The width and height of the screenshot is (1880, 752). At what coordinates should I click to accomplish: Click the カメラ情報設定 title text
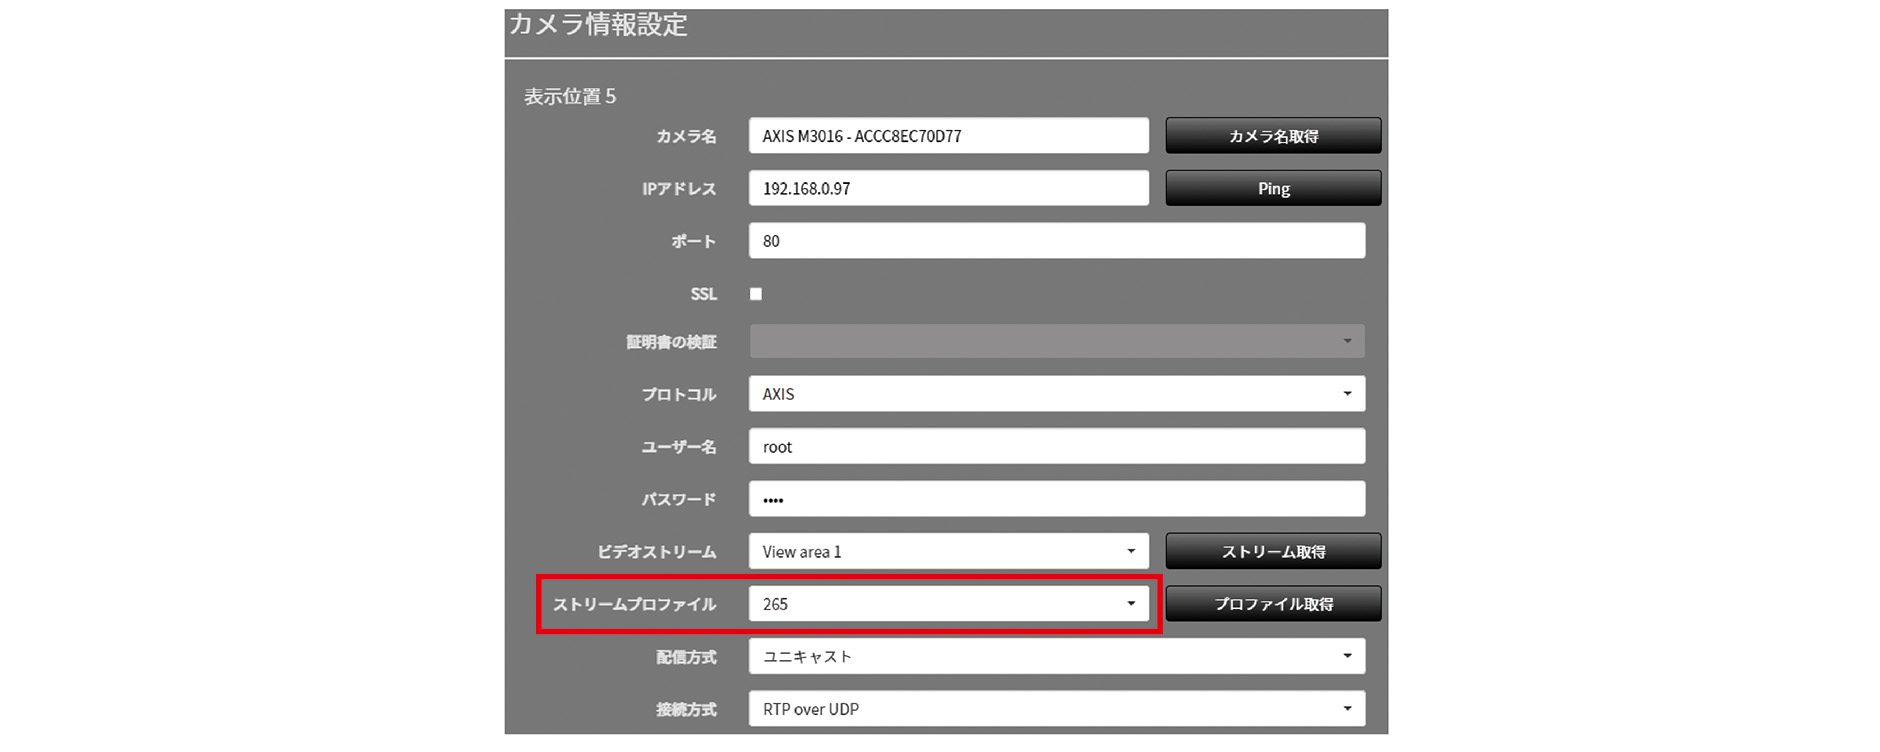599,24
